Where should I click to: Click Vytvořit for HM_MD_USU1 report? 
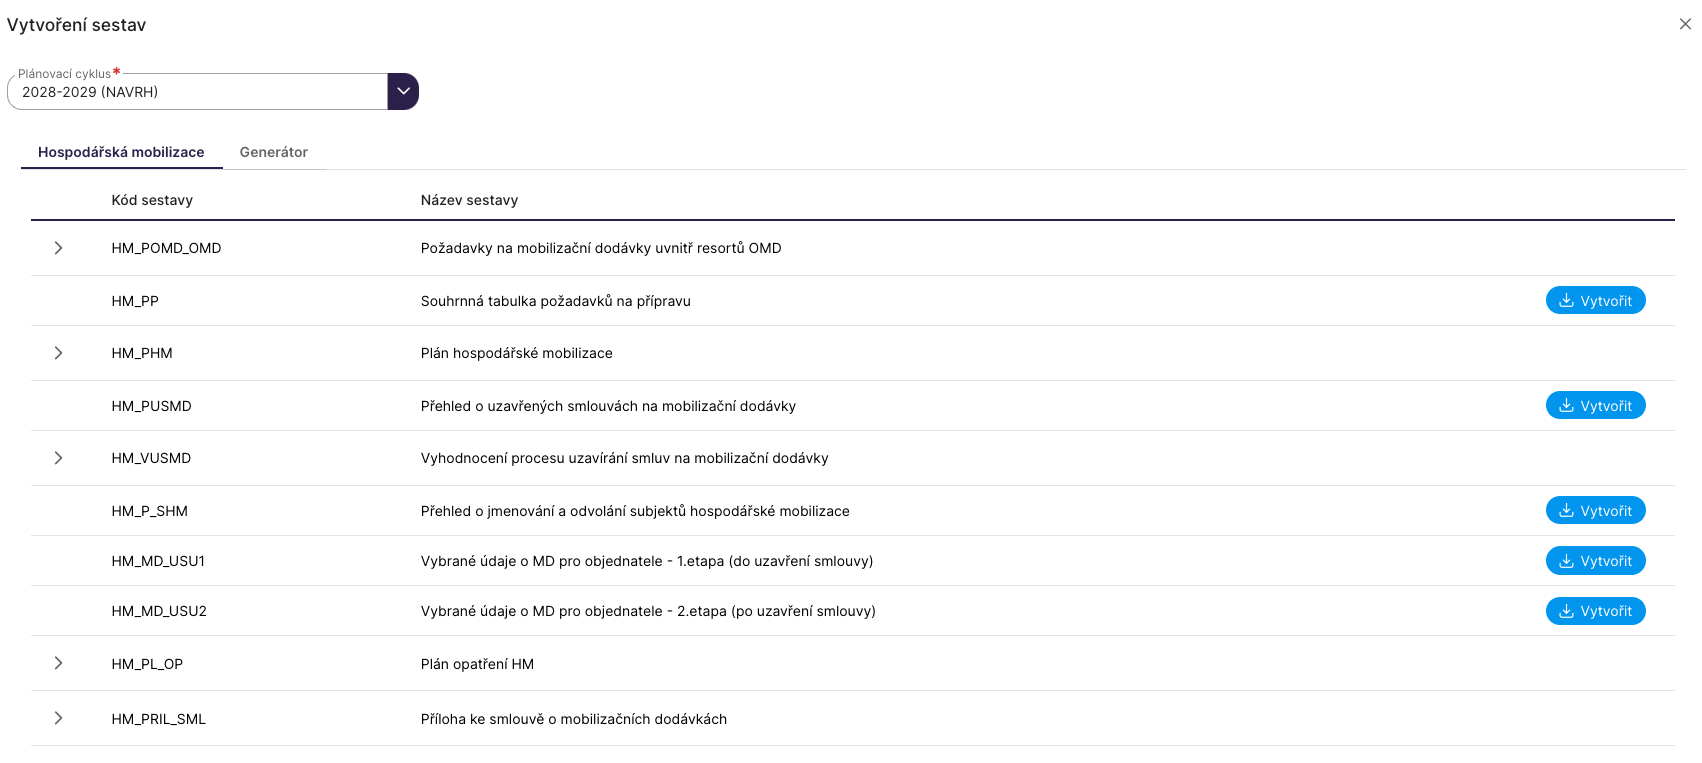[x=1595, y=561]
